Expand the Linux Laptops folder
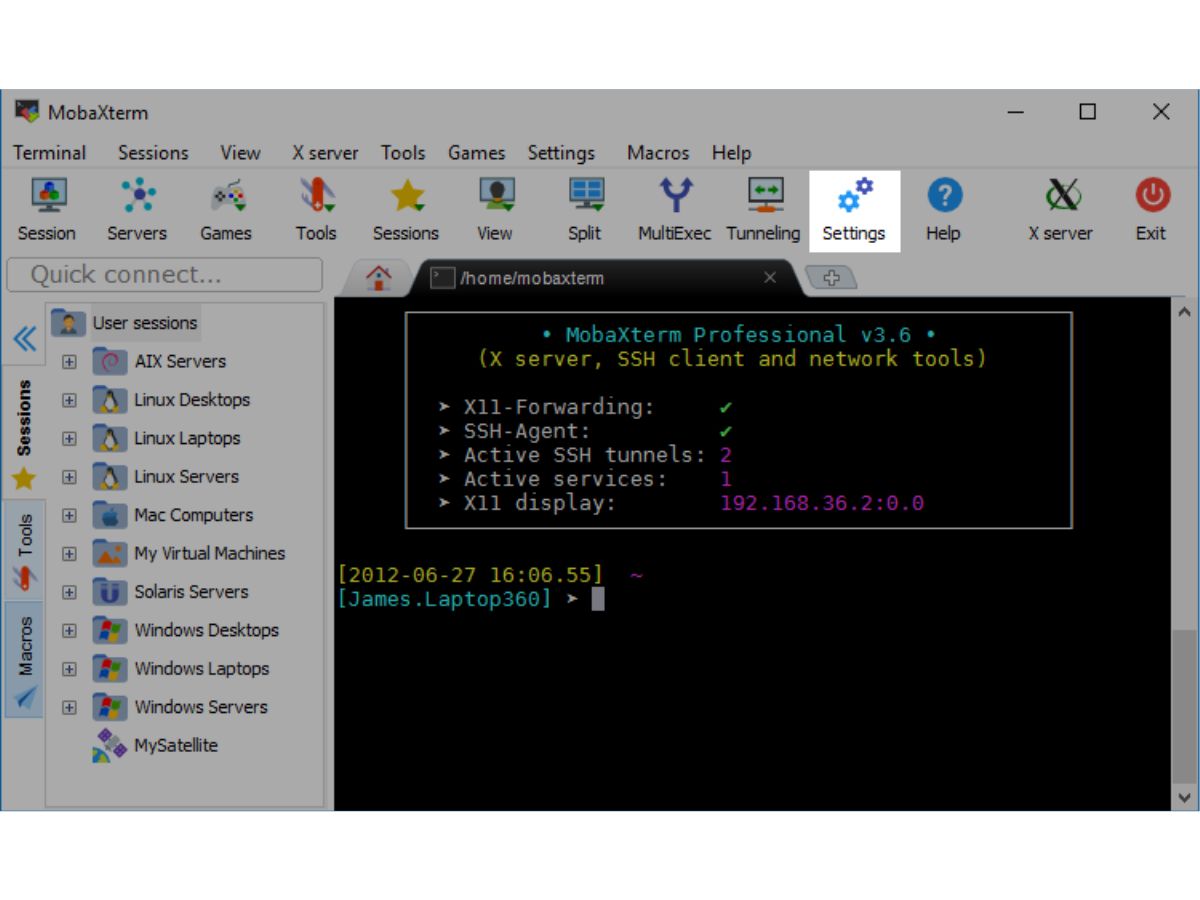1200x900 pixels. pos(69,438)
